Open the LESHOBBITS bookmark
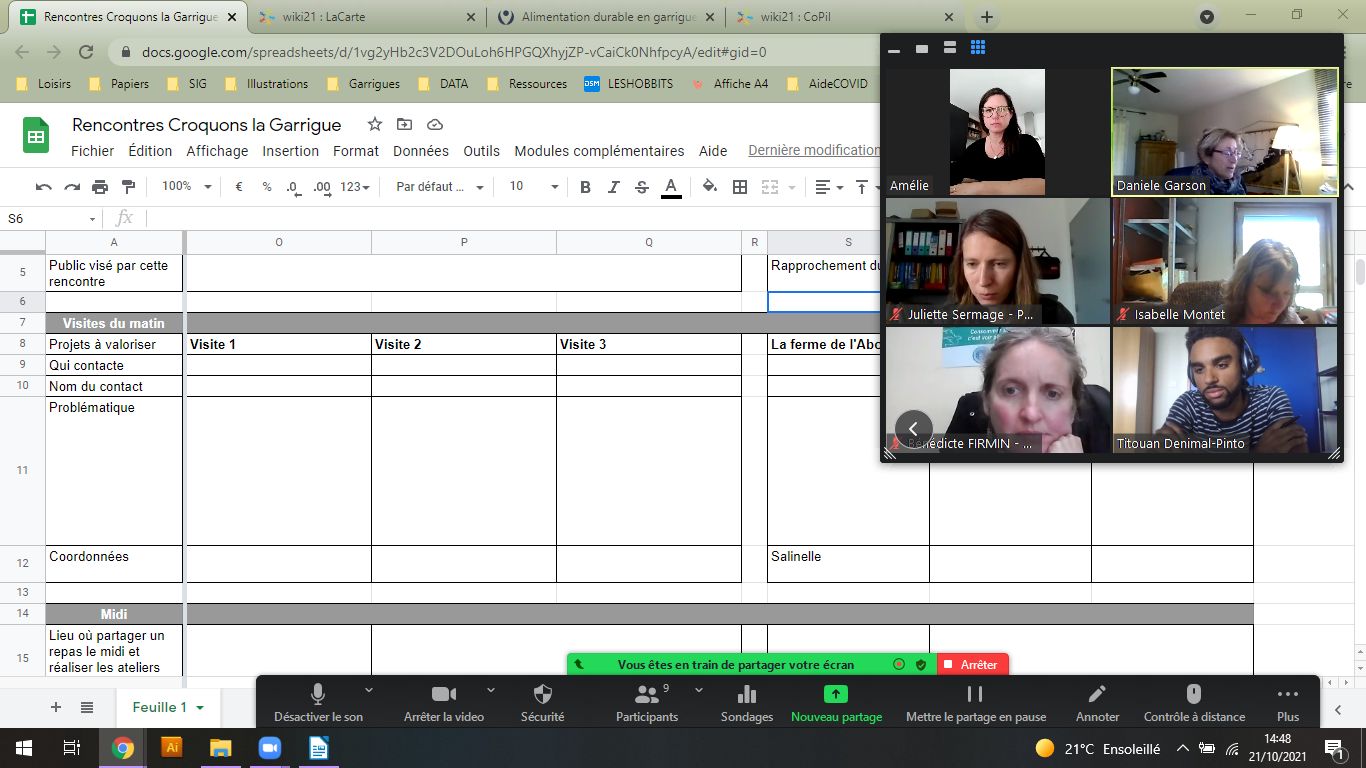 (629, 84)
